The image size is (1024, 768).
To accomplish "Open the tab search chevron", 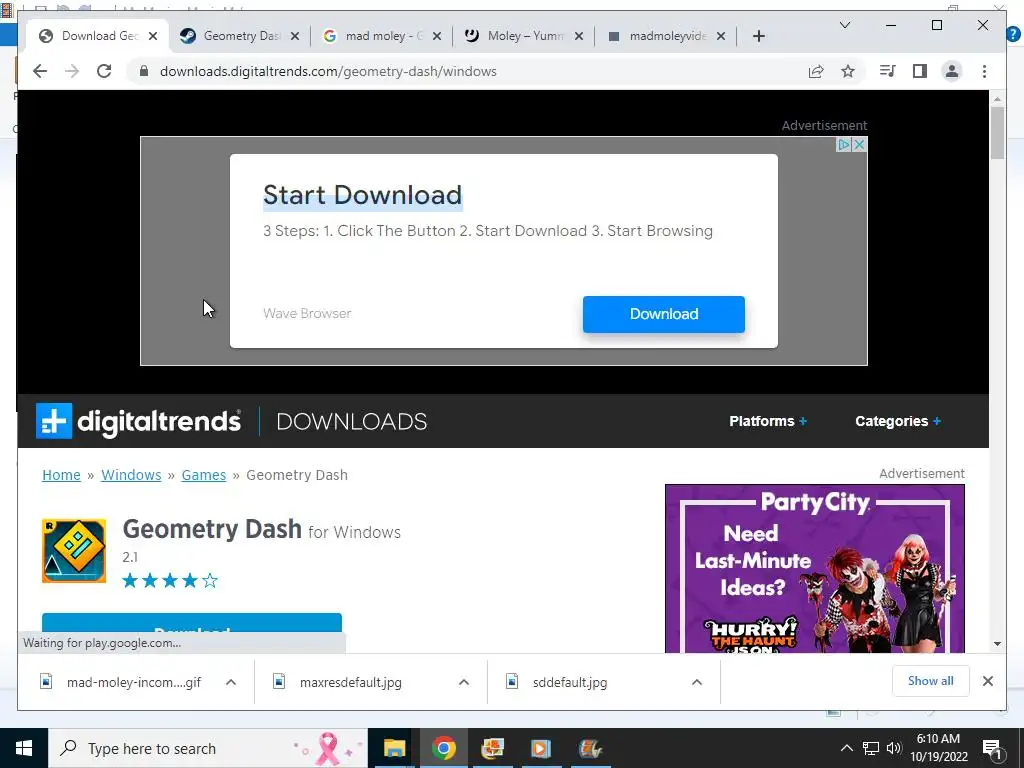I will click(844, 25).
